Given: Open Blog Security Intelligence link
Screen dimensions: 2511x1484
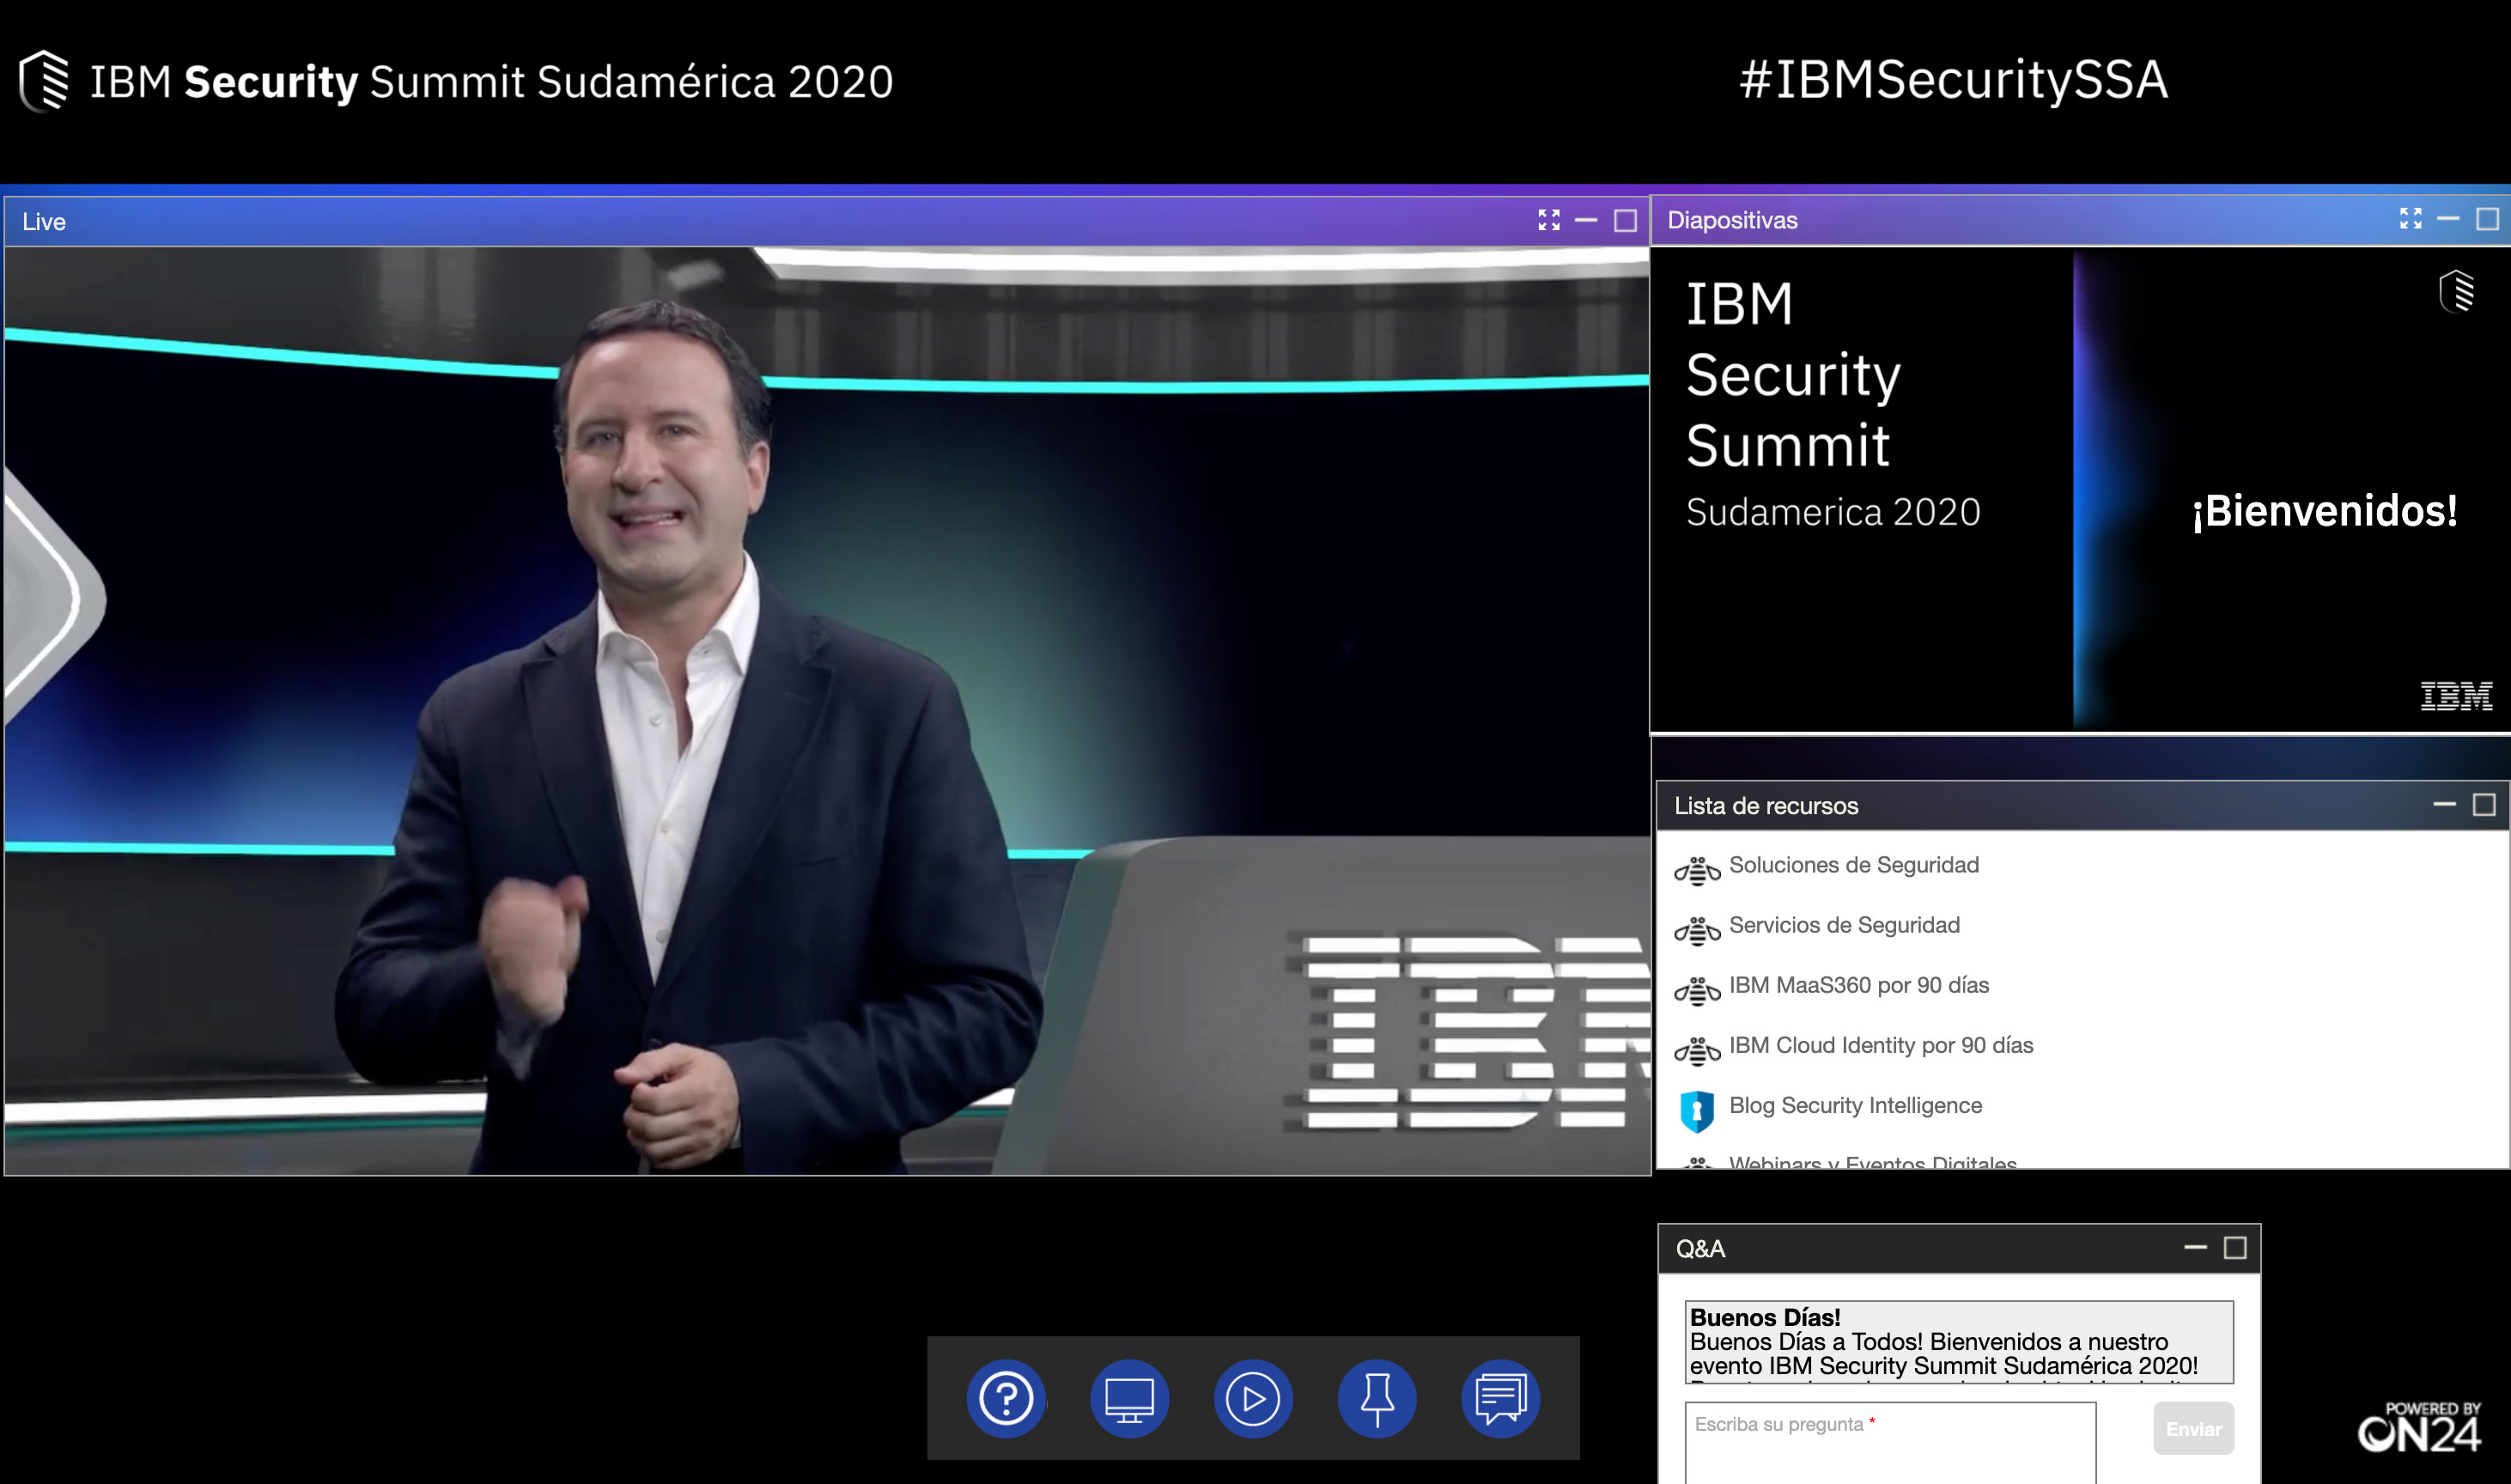Looking at the screenshot, I should 1854,1105.
